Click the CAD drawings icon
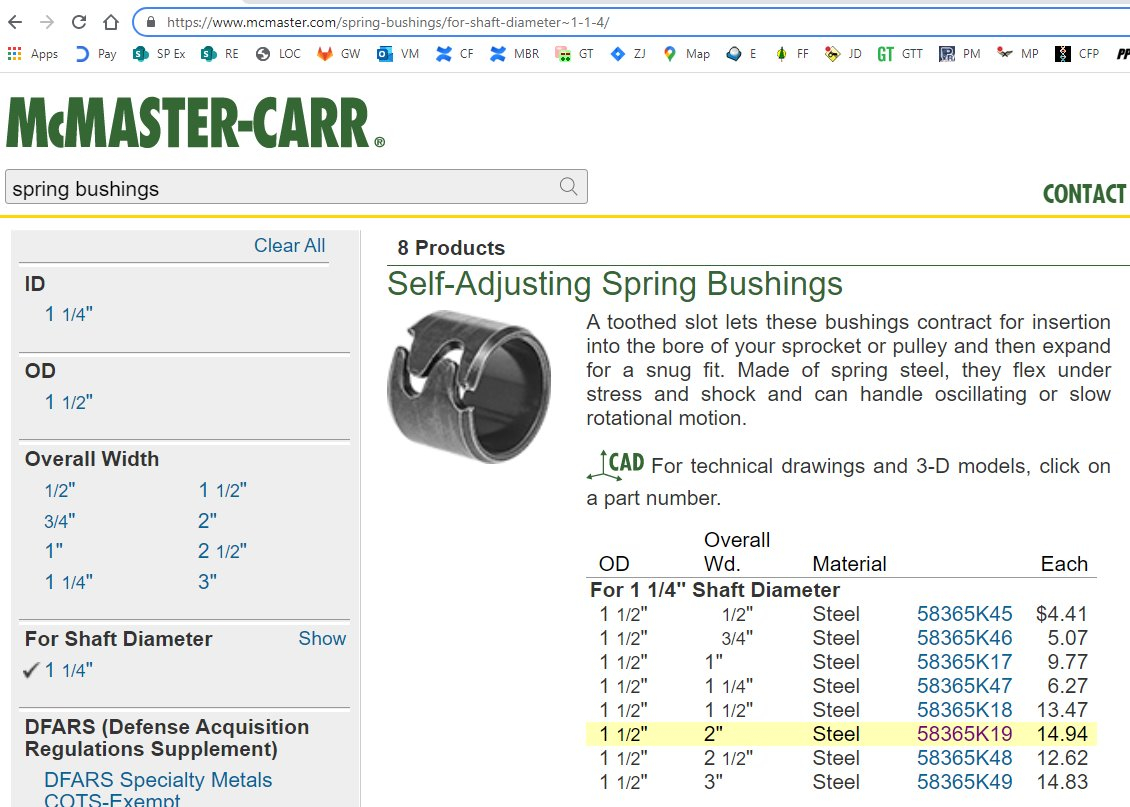Screen dimensions: 1130x807 616,465
